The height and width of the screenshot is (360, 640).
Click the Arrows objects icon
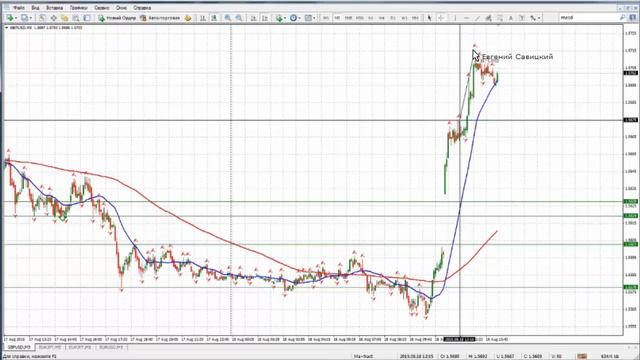[x=533, y=18]
